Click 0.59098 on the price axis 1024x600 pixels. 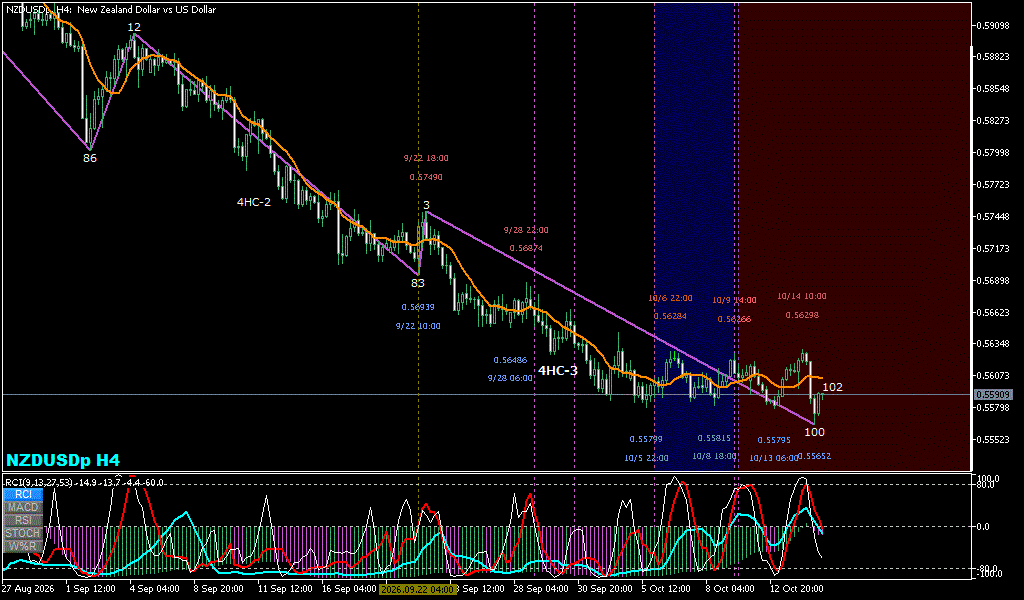click(x=993, y=25)
